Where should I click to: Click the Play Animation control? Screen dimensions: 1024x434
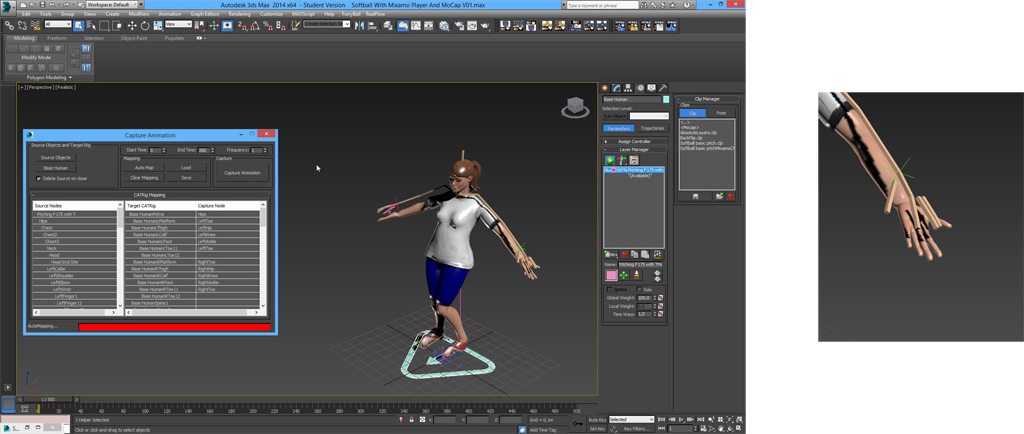click(x=681, y=419)
